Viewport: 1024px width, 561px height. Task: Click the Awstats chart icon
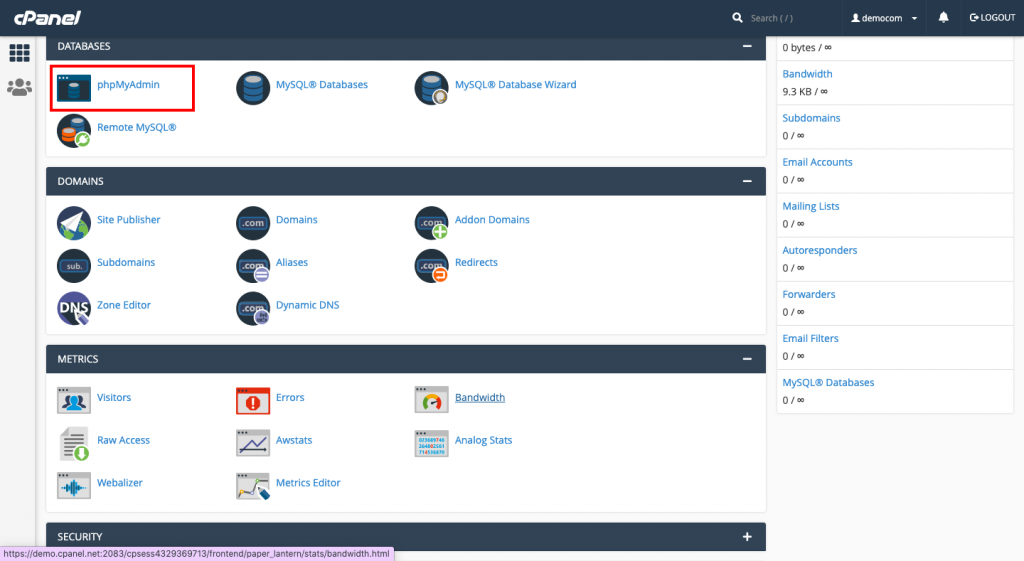253,443
